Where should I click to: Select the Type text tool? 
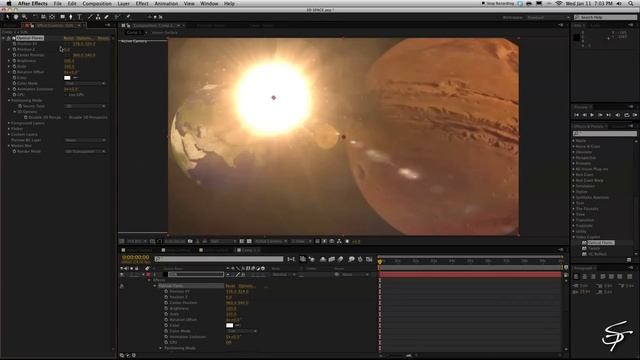(80, 17)
